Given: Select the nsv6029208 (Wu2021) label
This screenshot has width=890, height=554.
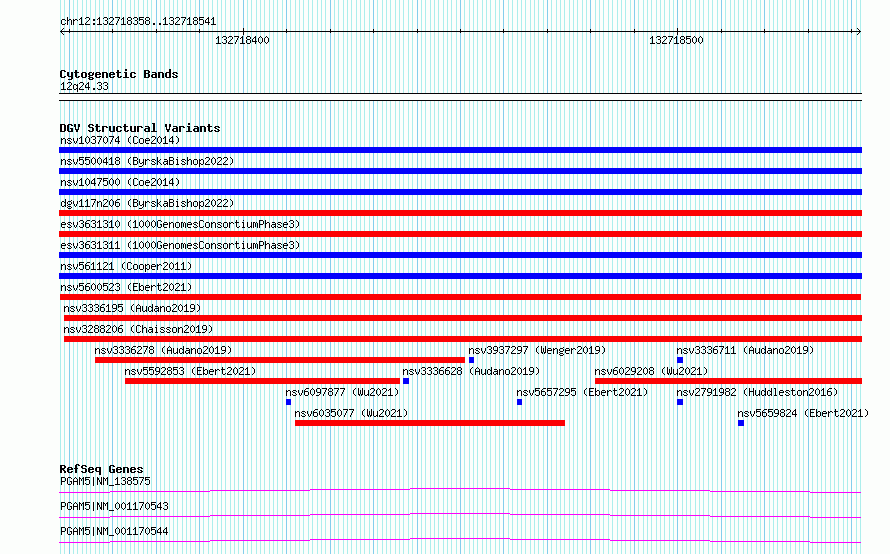Looking at the screenshot, I should click(x=651, y=371).
